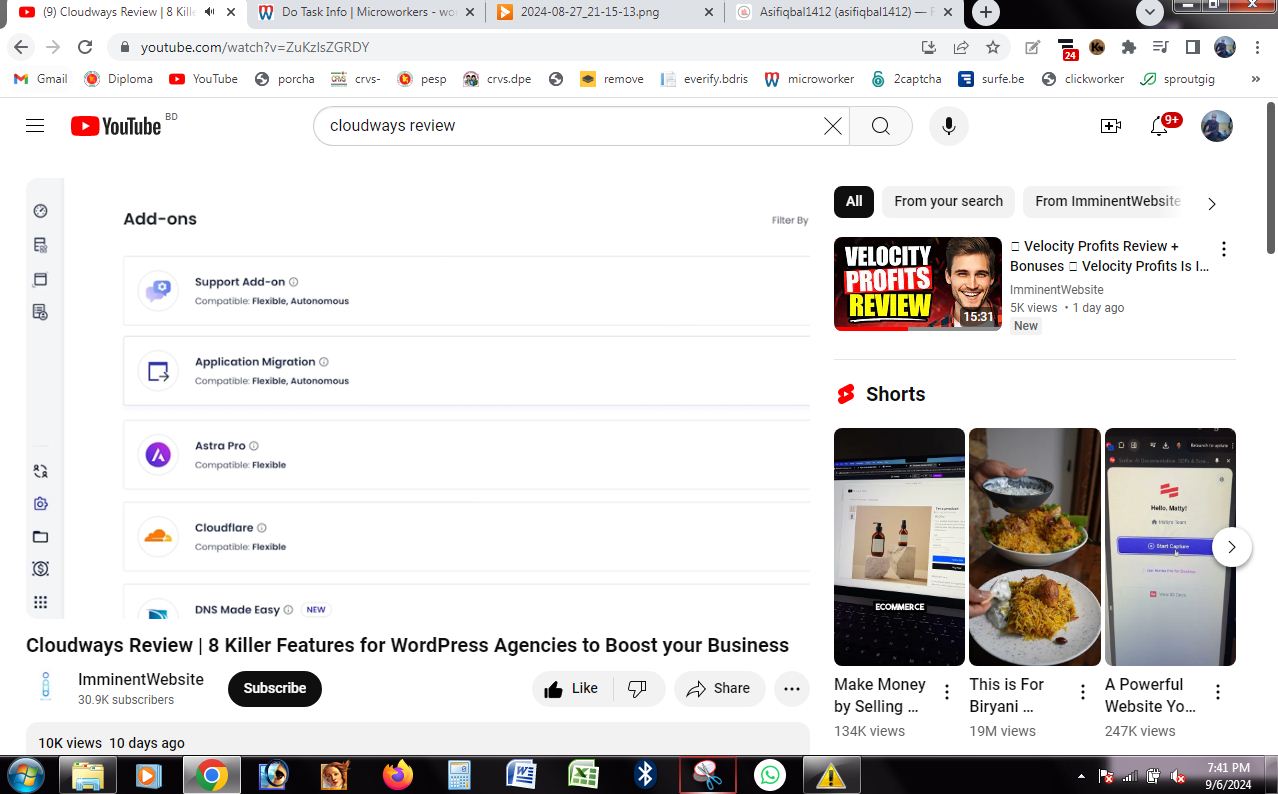Expand hidden bookmarks with double chevron
The image size is (1278, 794).
(x=1255, y=79)
